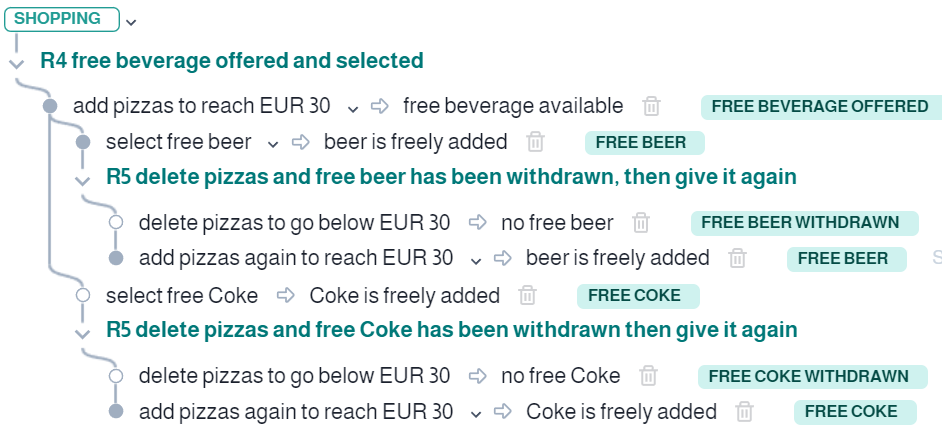Collapse the 'R4 free beverage offered and selected' section

[x=17, y=63]
